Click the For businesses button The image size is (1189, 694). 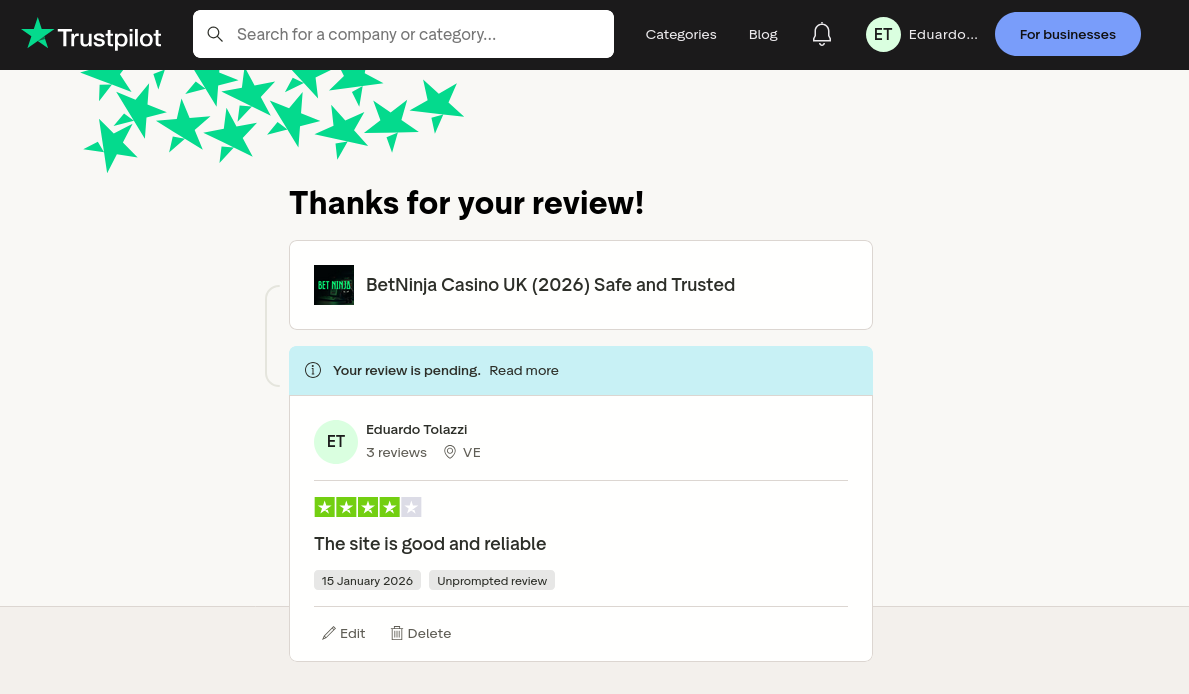tap(1068, 34)
